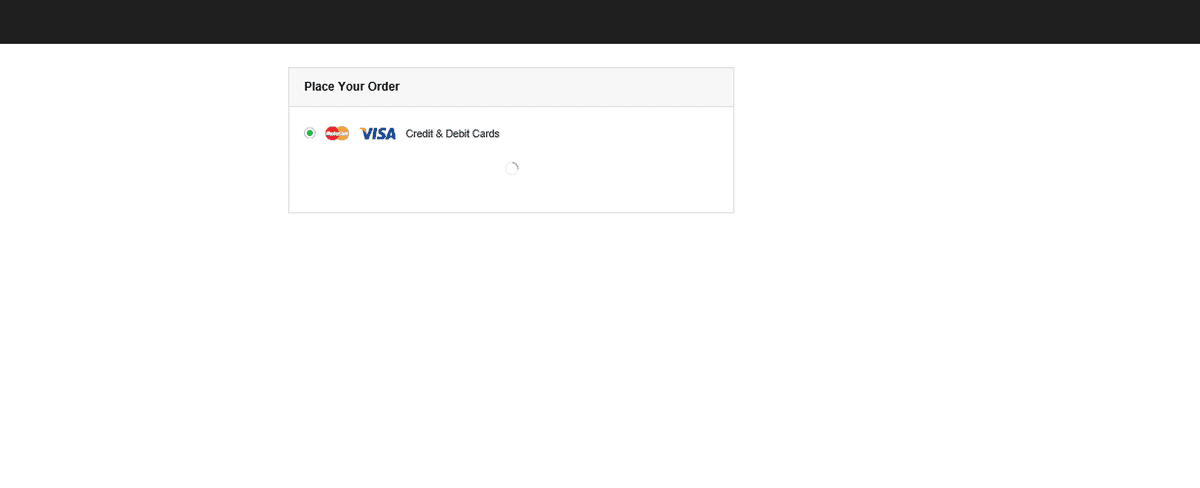Tap the red and orange MasterCard emblem

pos(337,133)
